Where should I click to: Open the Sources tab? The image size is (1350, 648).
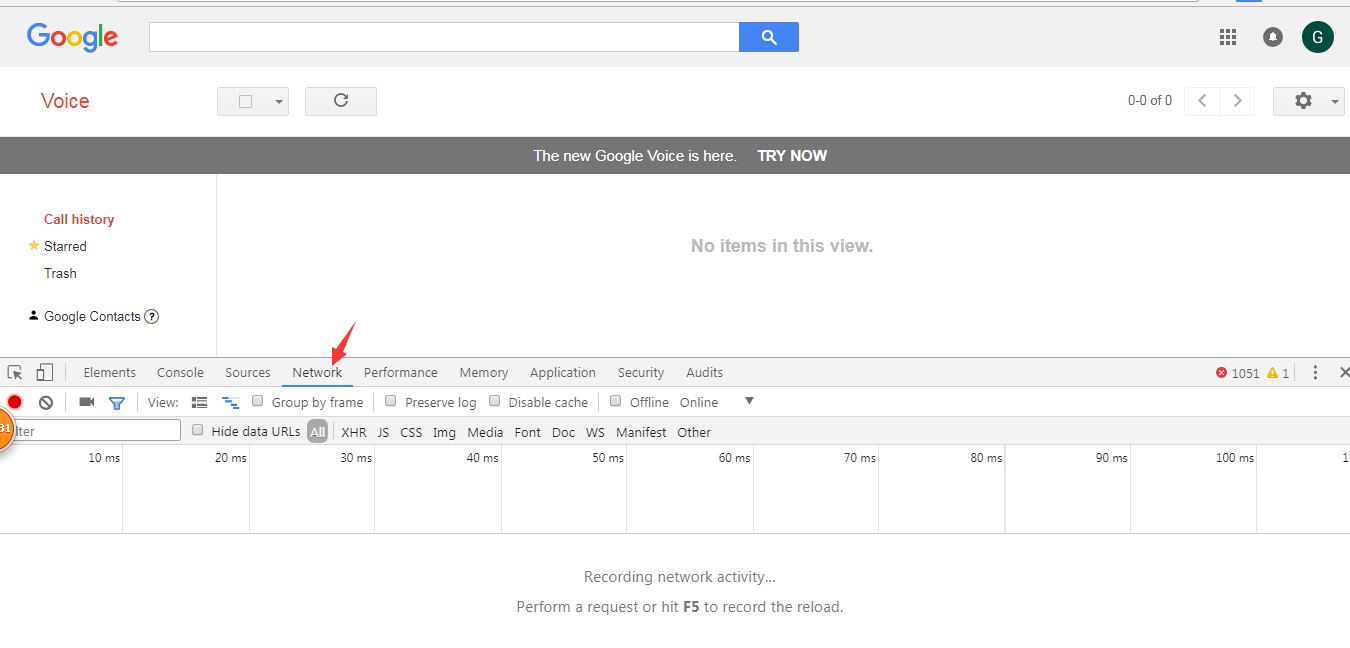click(248, 372)
